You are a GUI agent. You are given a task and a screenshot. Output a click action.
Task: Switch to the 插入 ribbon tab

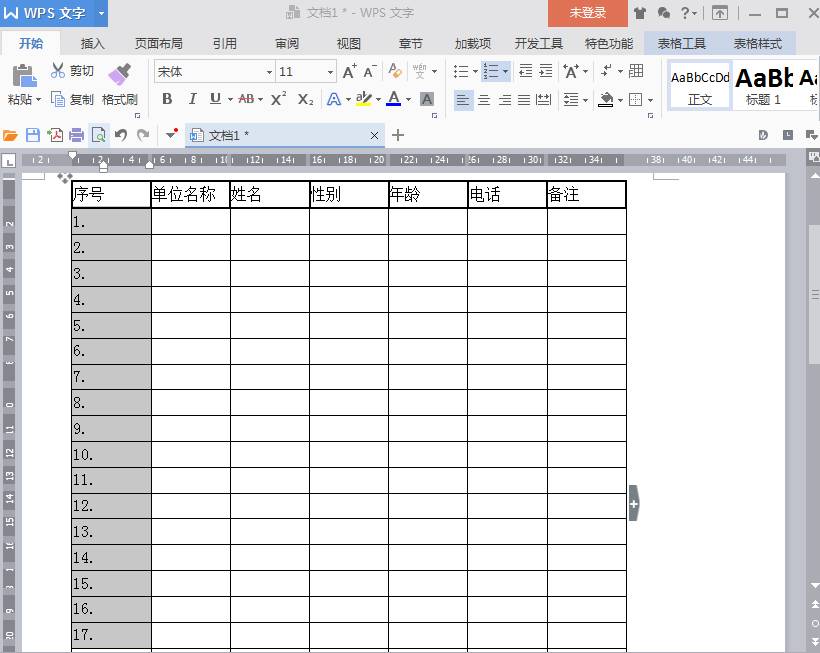(92, 44)
